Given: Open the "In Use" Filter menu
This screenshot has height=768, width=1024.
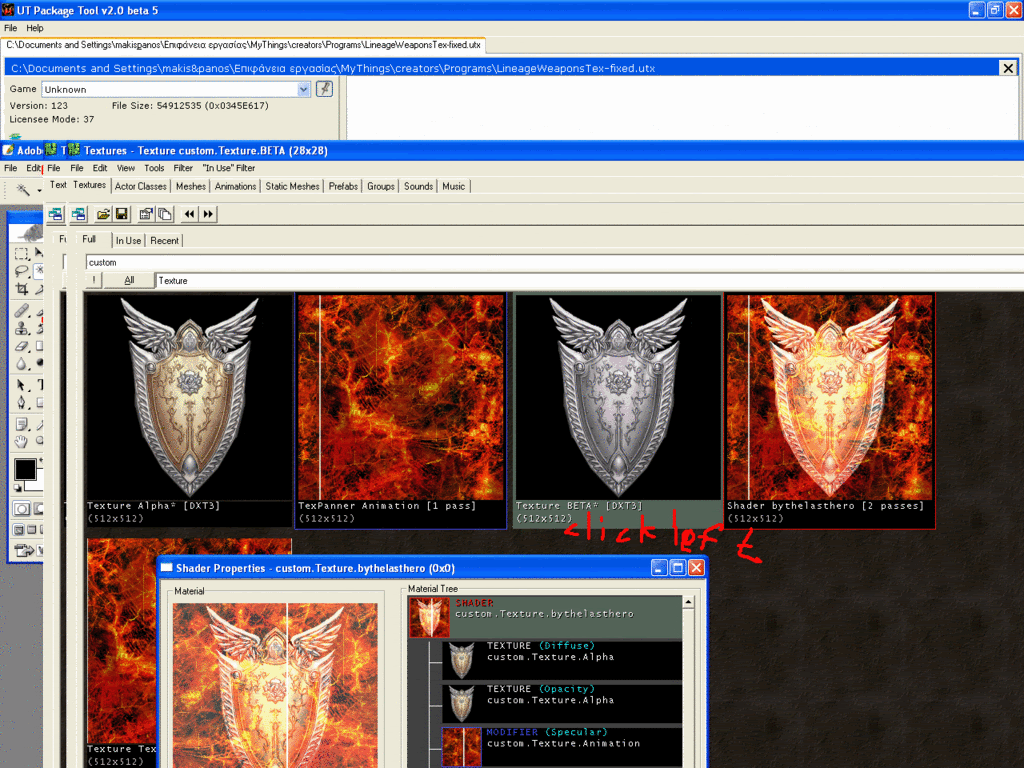Looking at the screenshot, I should [228, 168].
